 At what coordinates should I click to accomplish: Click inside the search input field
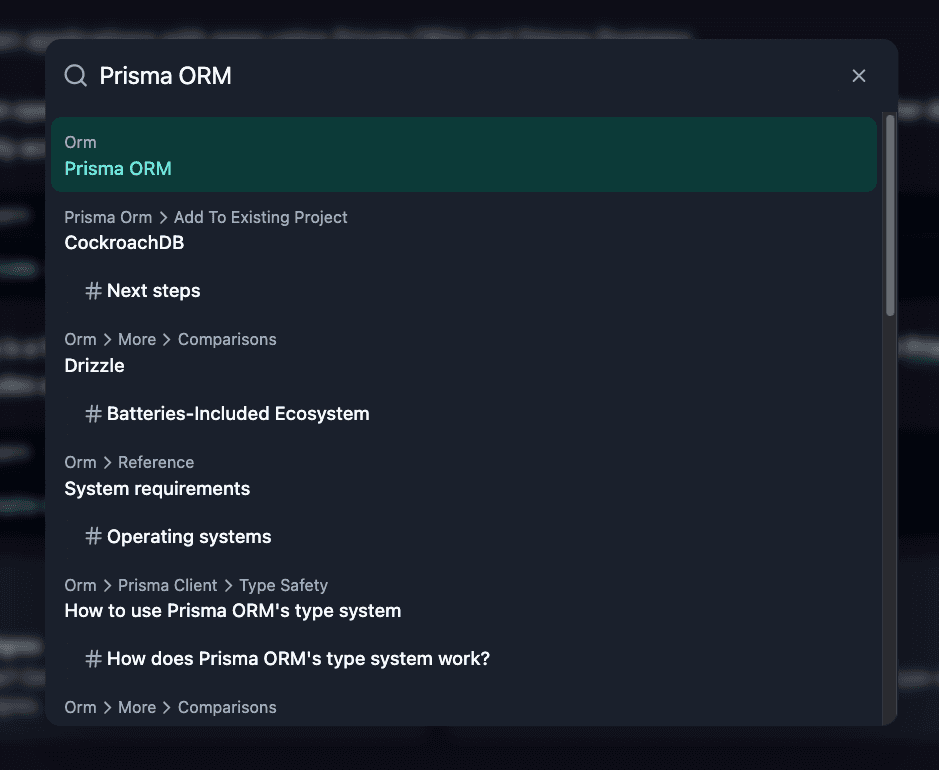tap(400, 75)
